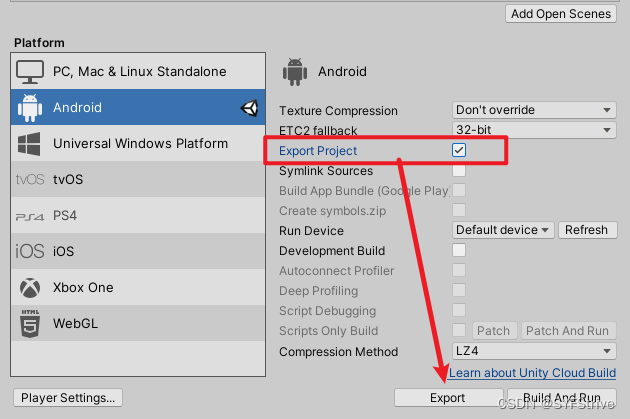Image resolution: width=630 pixels, height=419 pixels.
Task: Open Player Settings...
Action: click(x=68, y=398)
